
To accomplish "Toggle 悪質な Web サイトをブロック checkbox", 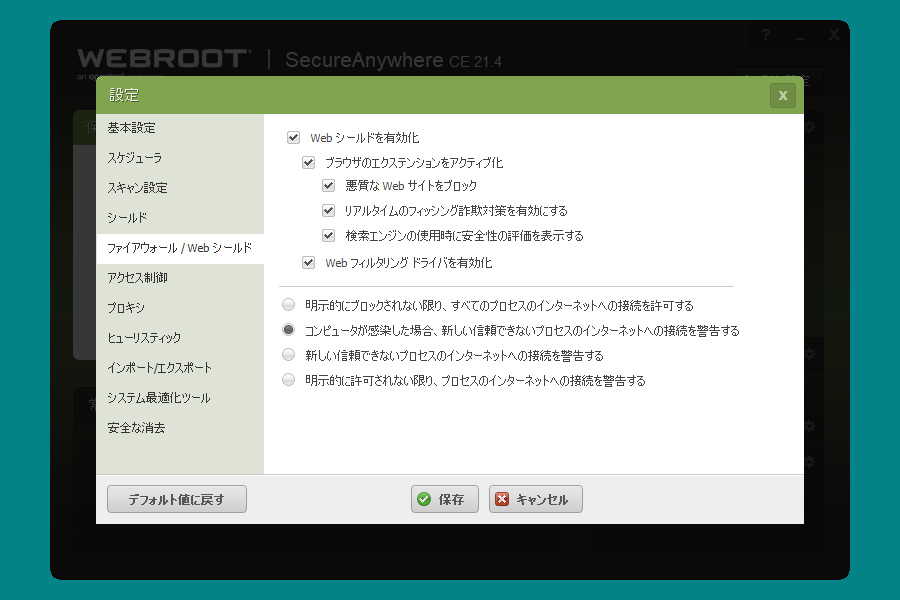I will pos(328,185).
